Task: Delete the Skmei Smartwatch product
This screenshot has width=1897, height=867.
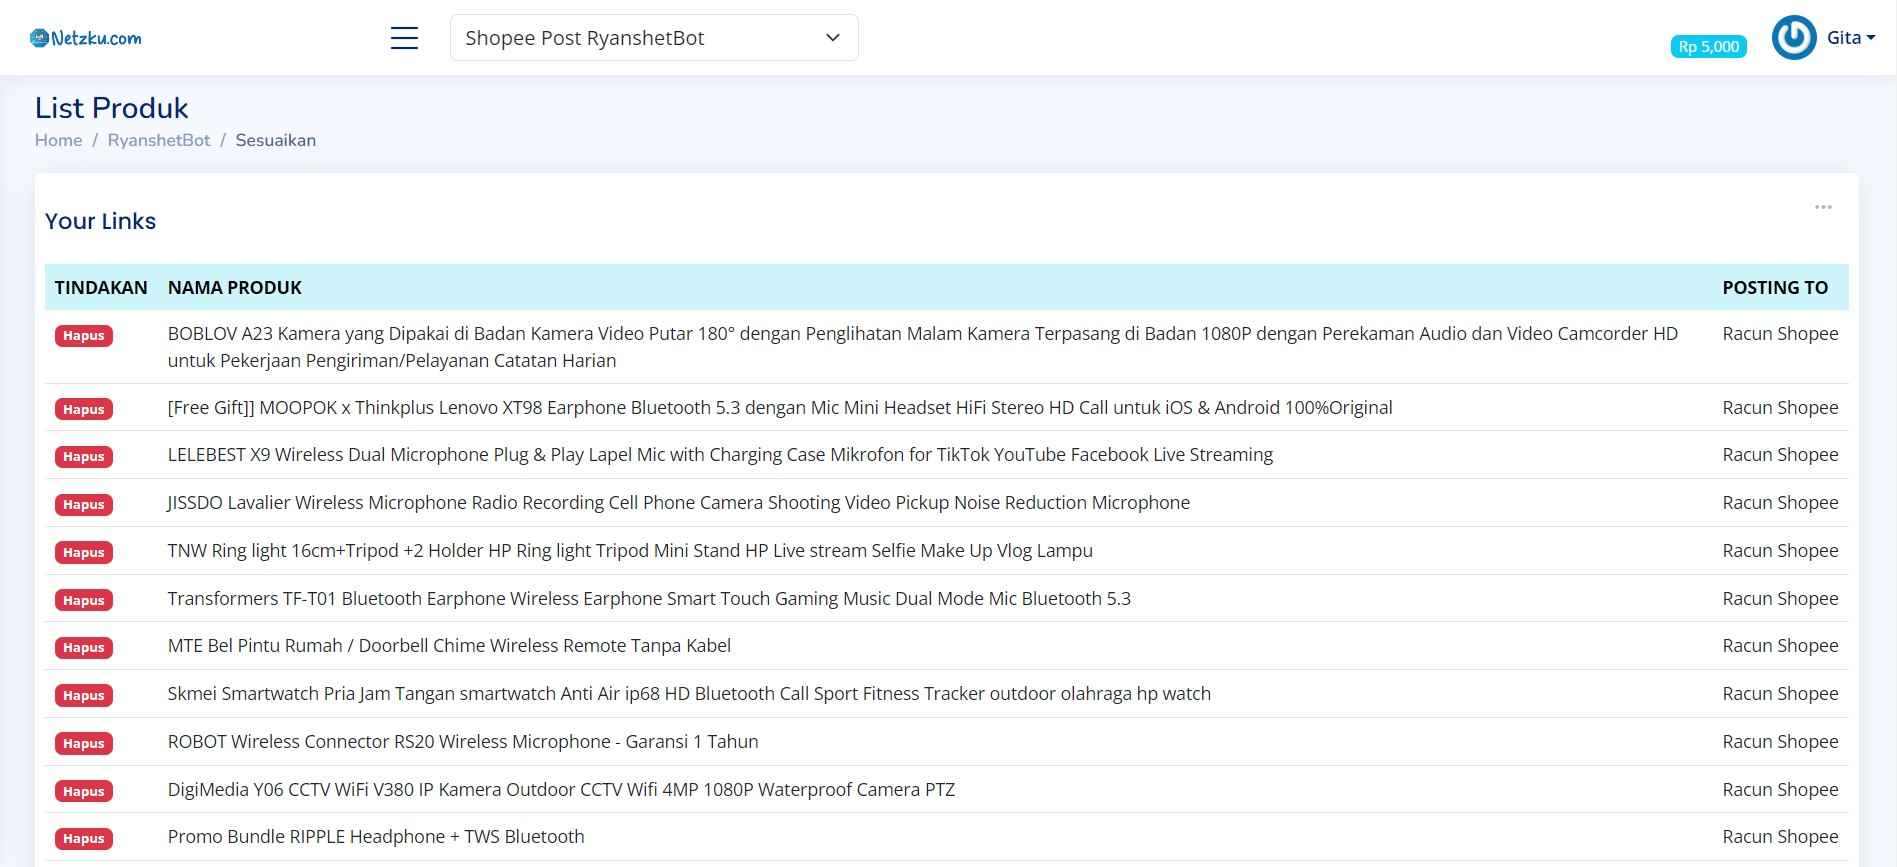Action: [84, 695]
